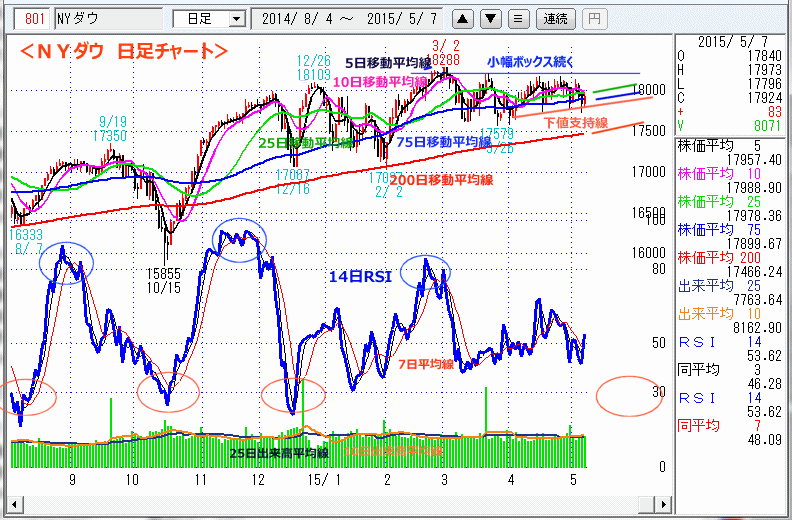Click the close value 17924
Screen dimensions: 792x520
coord(765,98)
